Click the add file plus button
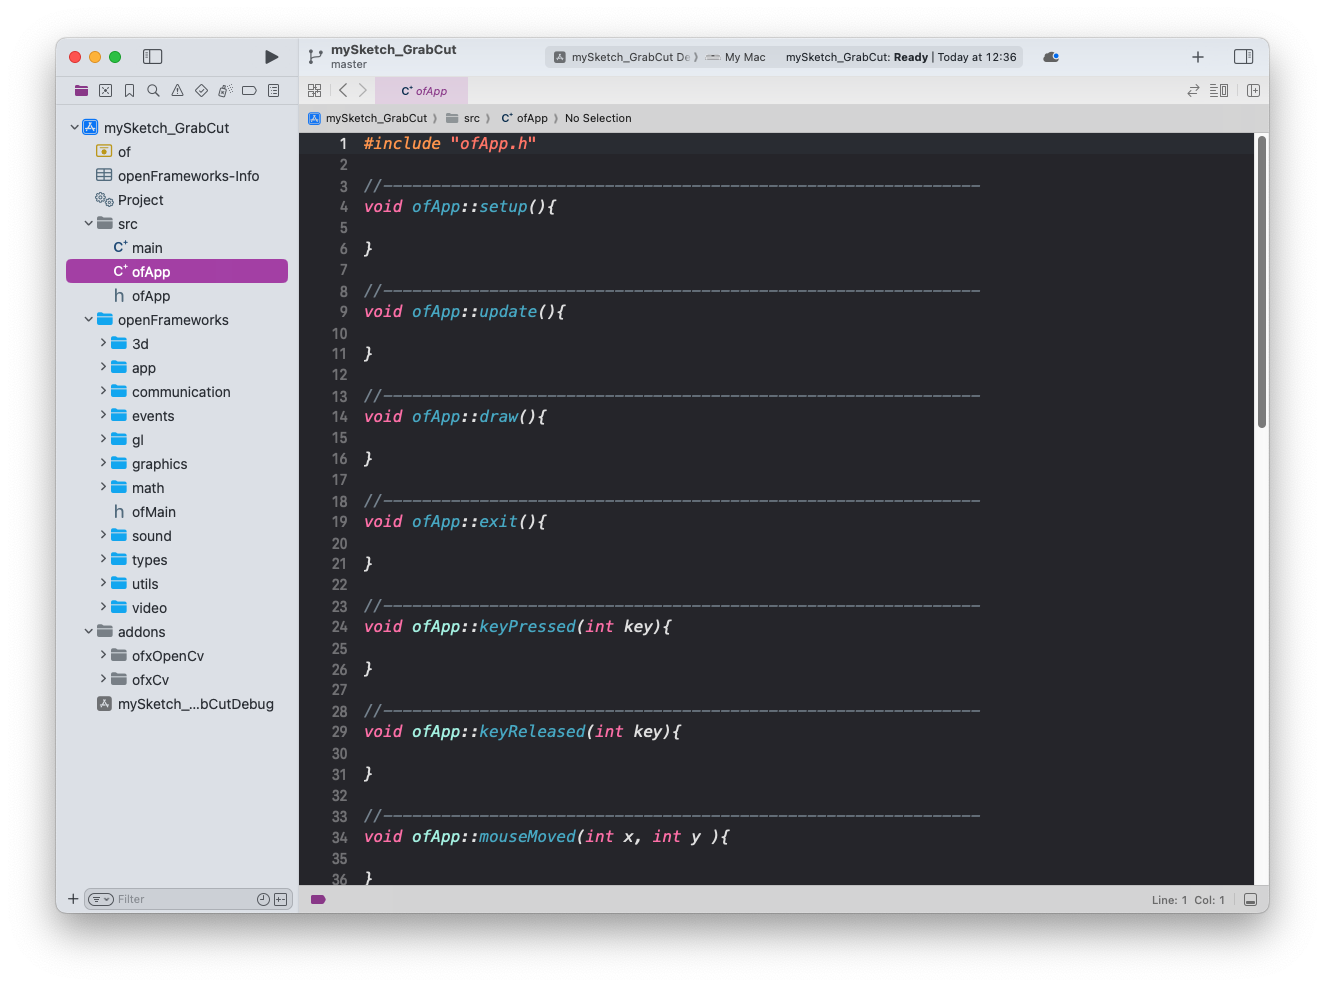1325x987 pixels. point(73,899)
